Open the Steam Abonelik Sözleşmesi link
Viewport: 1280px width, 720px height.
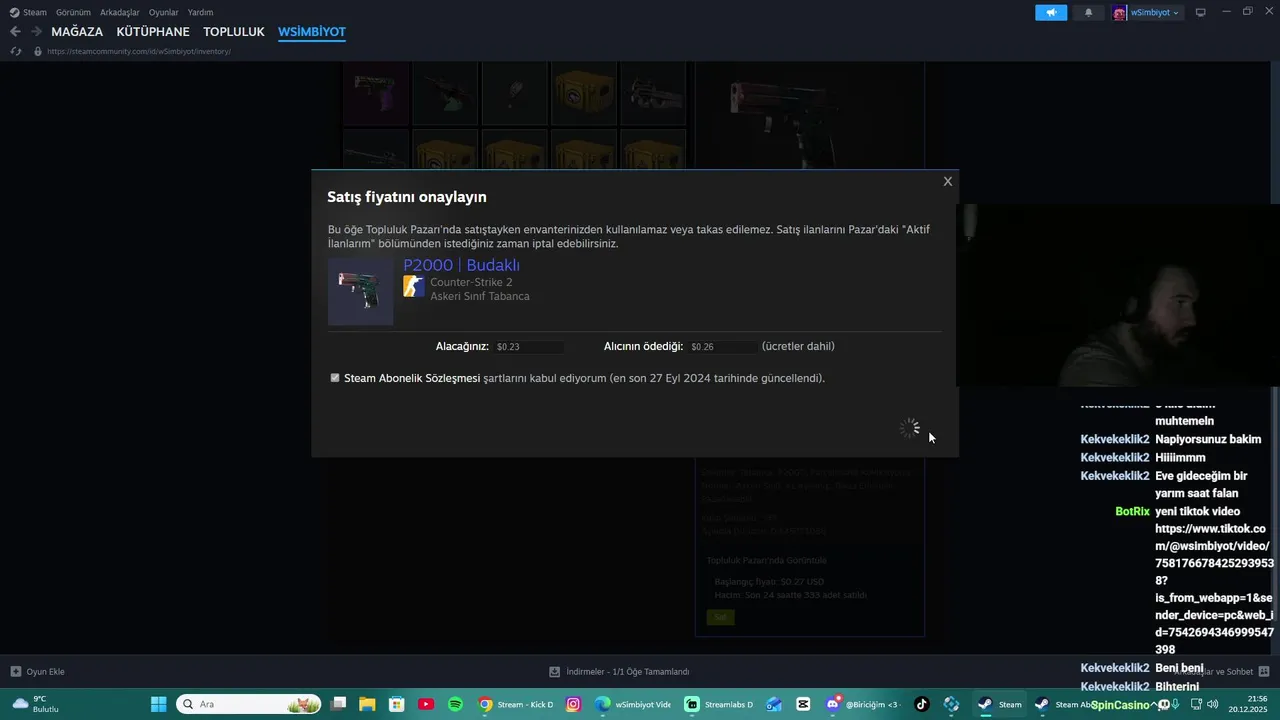pyautogui.click(x=412, y=378)
